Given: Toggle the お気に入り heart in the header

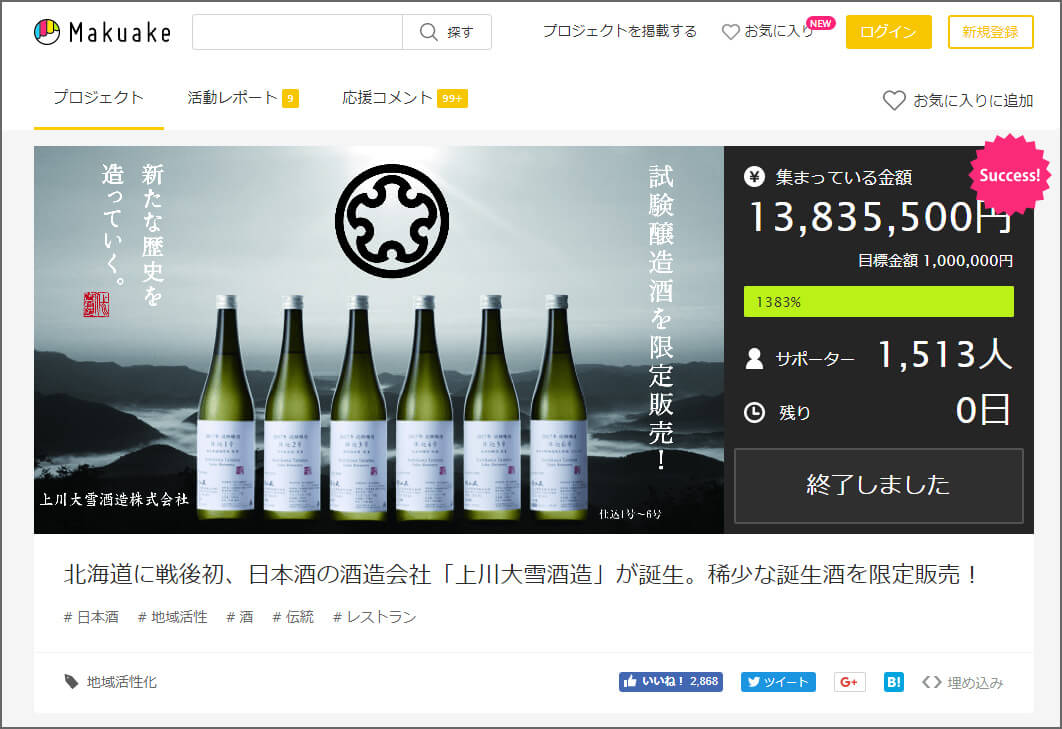Looking at the screenshot, I should coord(731,31).
